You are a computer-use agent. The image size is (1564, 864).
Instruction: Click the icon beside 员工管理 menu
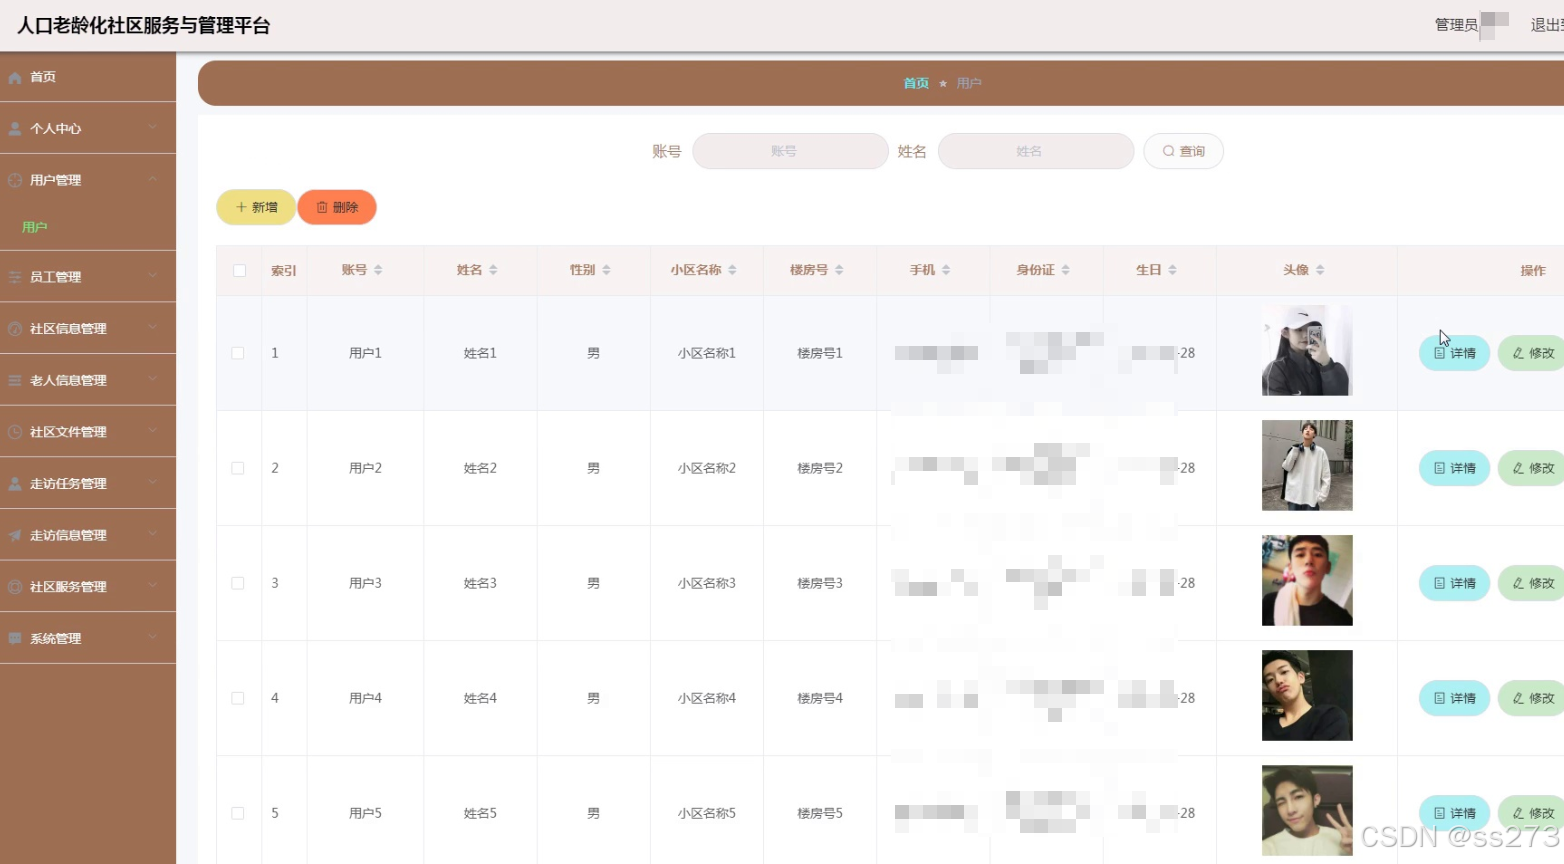click(15, 277)
